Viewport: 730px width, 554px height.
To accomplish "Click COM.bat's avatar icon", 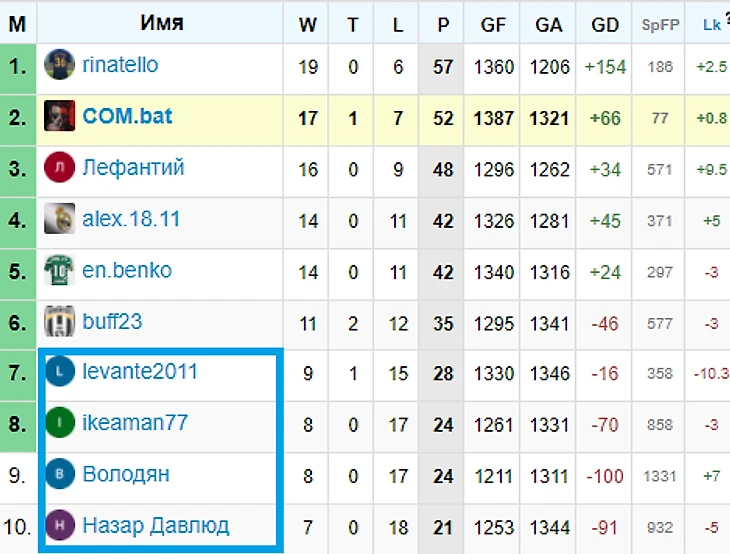I will click(60, 117).
